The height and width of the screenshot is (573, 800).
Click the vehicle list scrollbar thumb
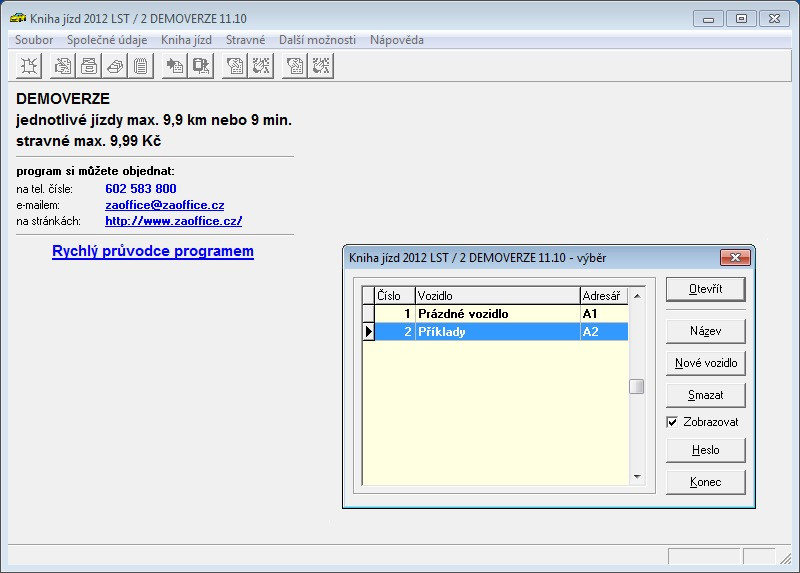pos(637,386)
